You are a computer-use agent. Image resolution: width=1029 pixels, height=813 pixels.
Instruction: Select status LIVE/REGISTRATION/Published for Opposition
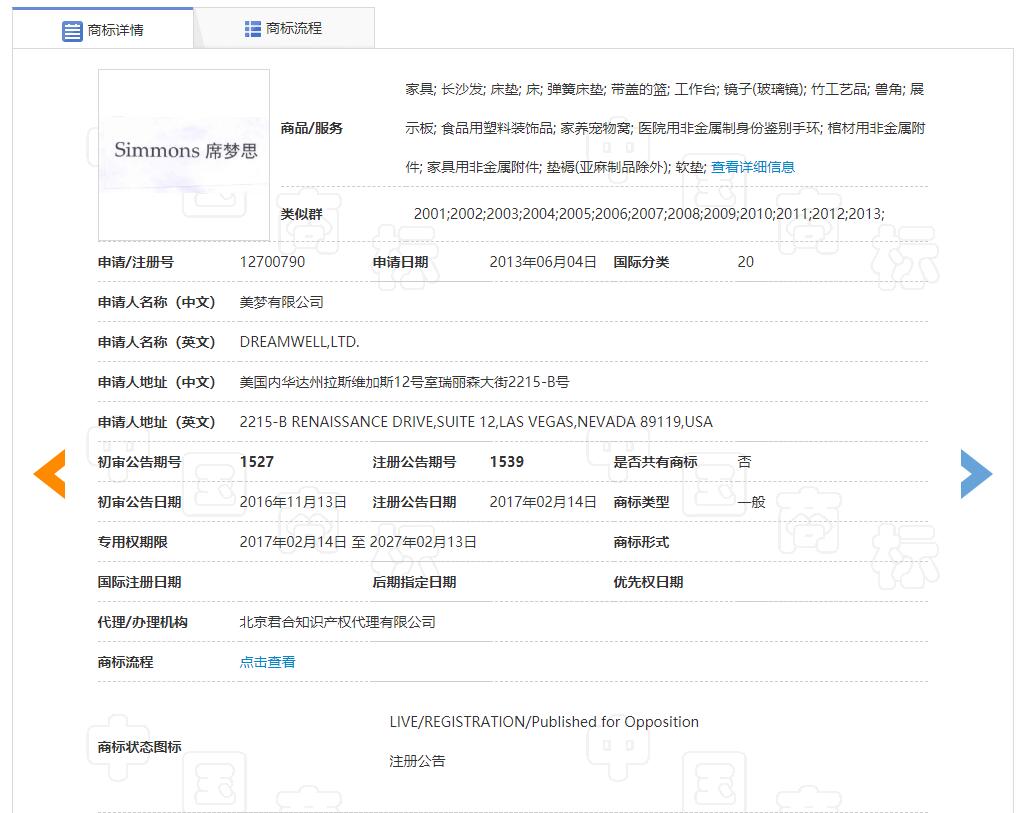pyautogui.click(x=544, y=722)
